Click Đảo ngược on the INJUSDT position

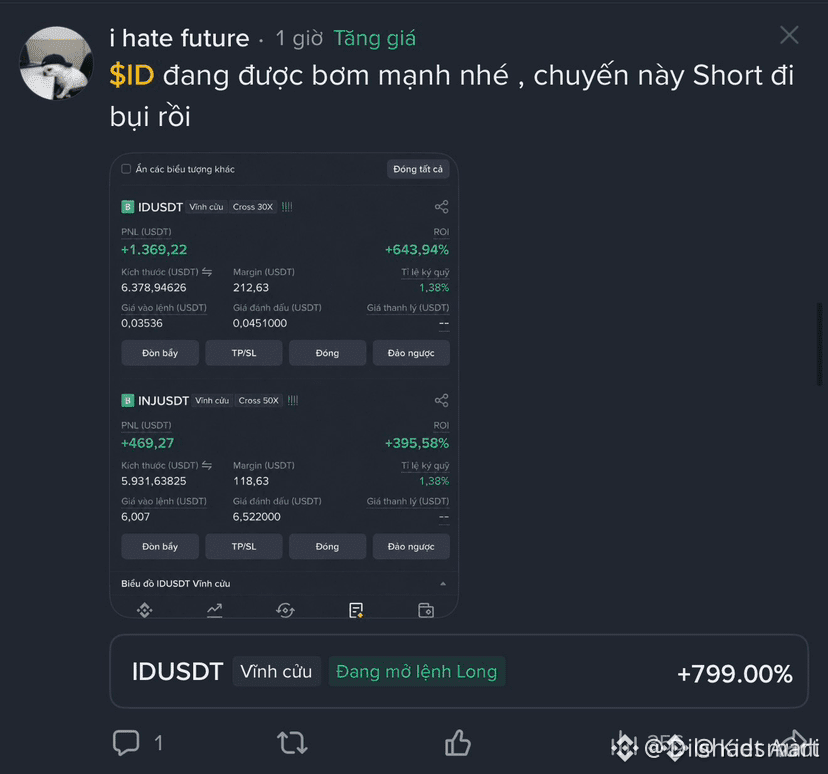[x=411, y=546]
